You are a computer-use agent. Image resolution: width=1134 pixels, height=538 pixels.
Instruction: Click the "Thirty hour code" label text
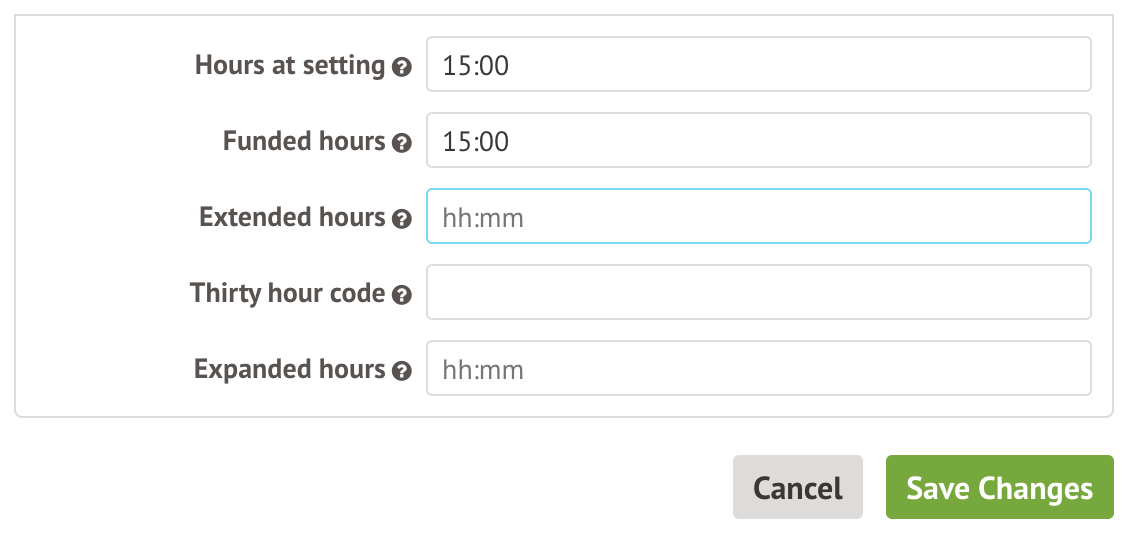[287, 293]
